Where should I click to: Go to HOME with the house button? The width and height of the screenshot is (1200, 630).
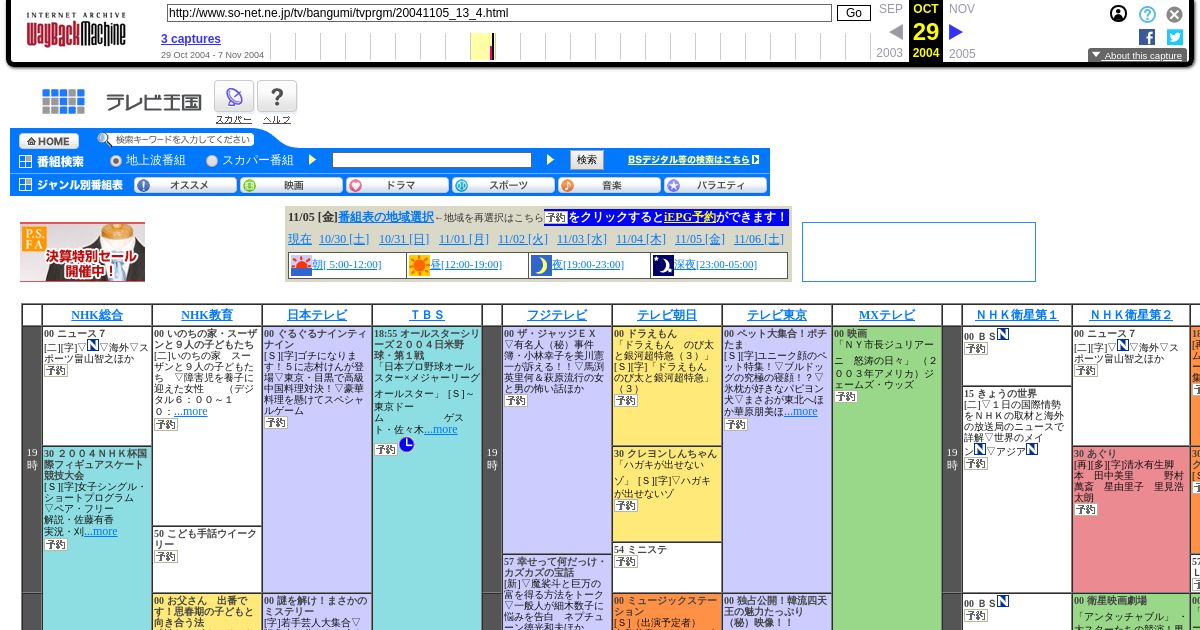click(49, 141)
